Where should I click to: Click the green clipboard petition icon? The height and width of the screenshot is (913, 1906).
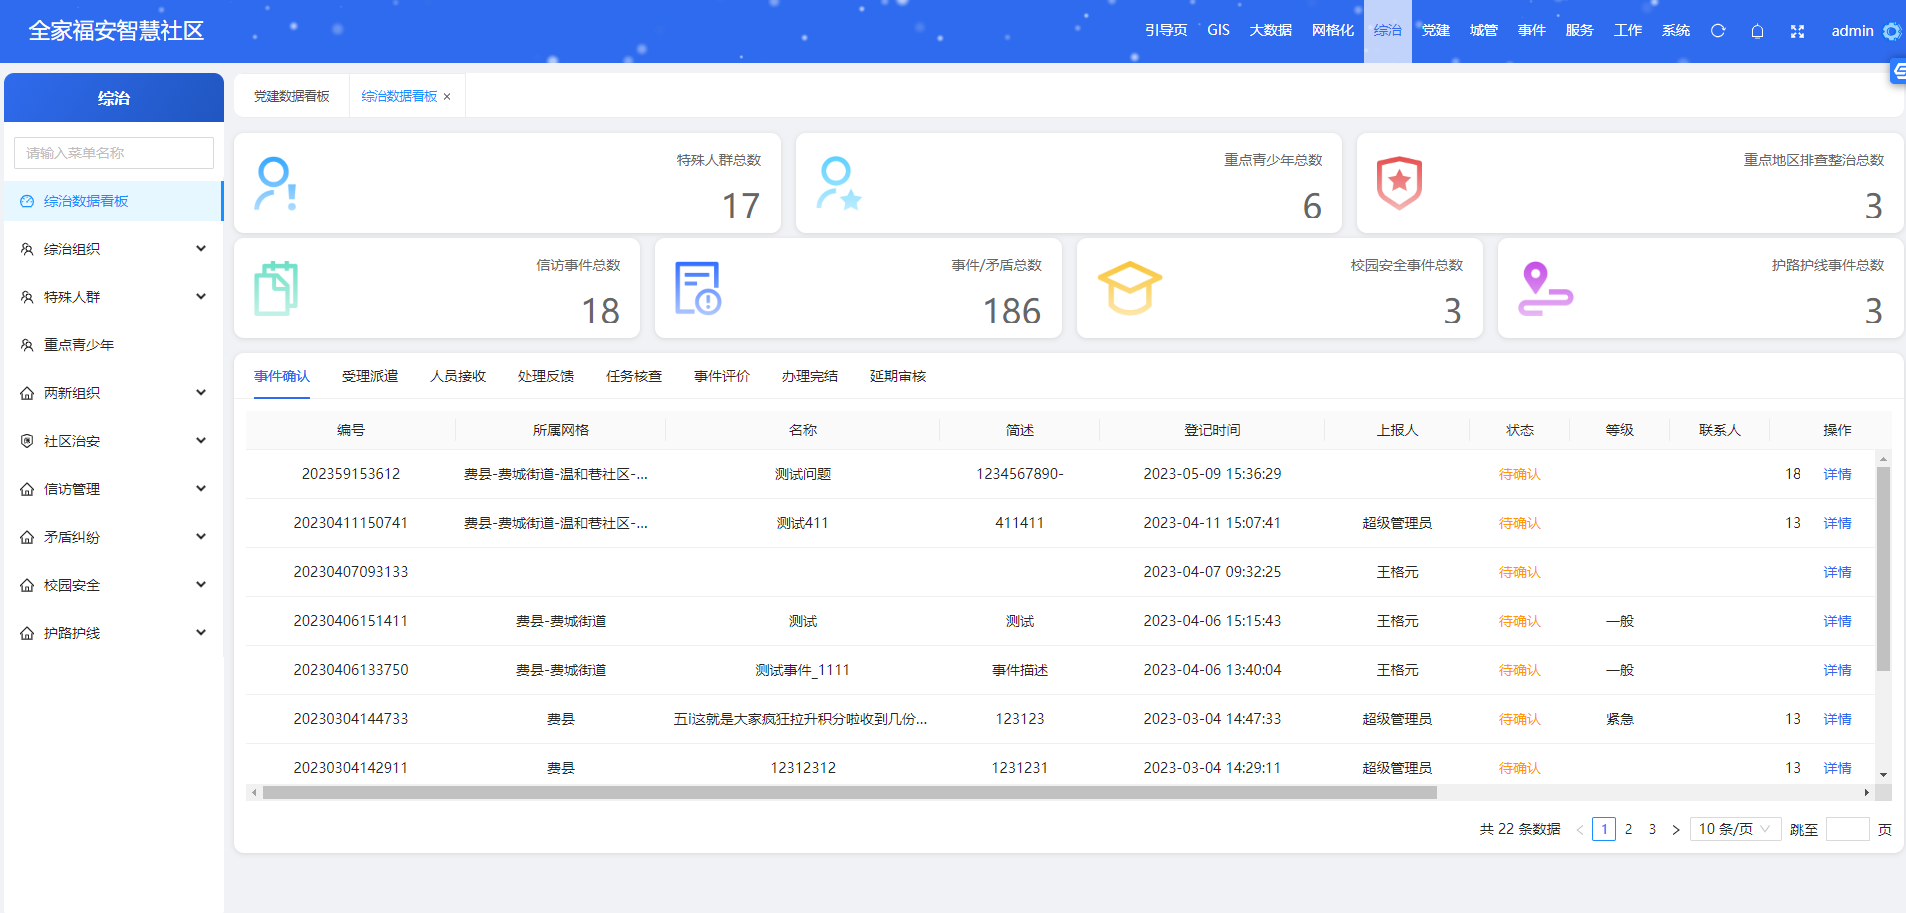[276, 288]
